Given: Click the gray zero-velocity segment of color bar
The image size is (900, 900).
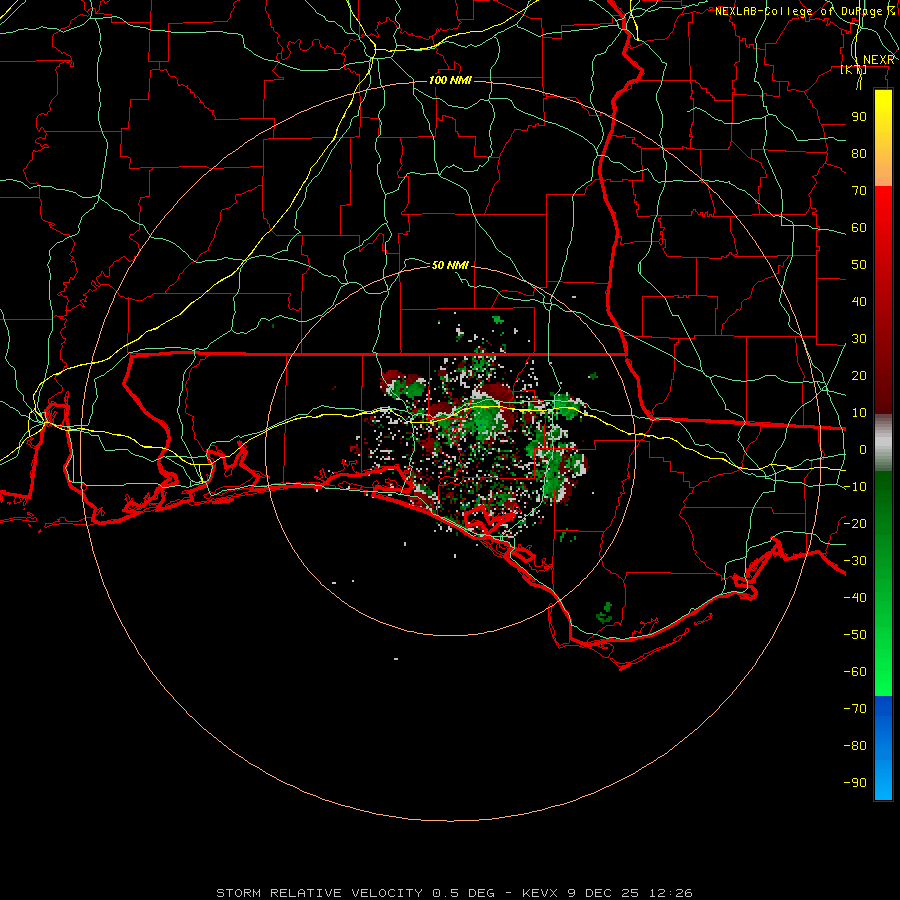Looking at the screenshot, I should [x=883, y=443].
